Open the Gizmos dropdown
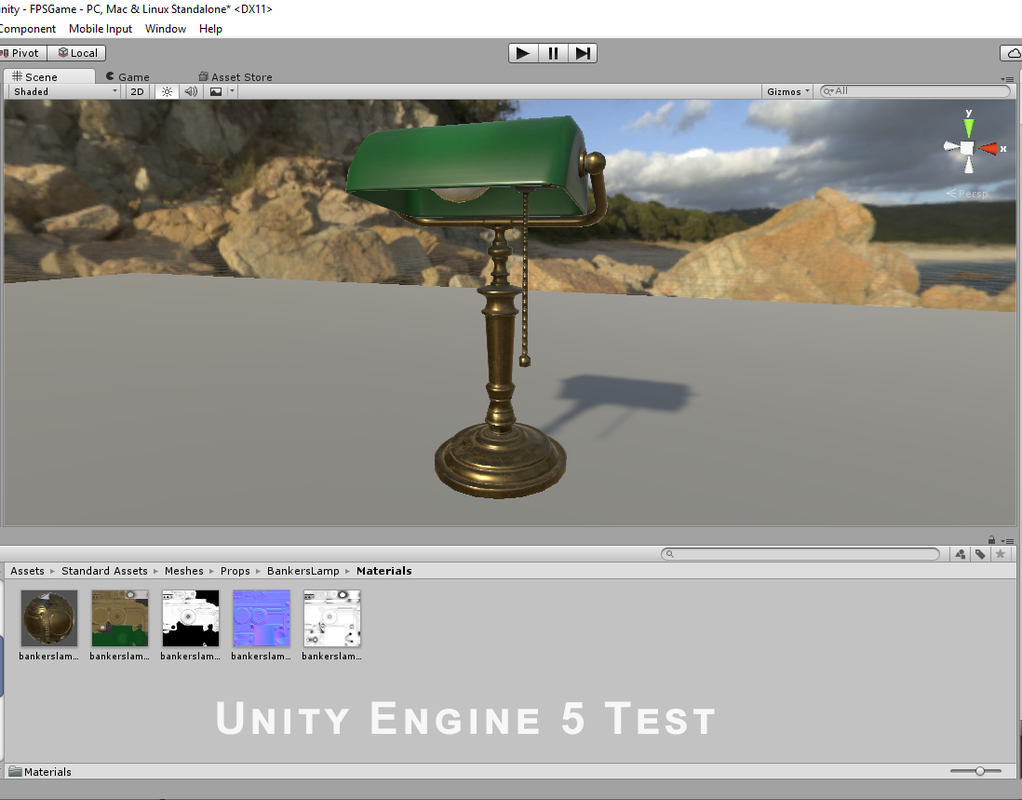The image size is (1022, 800). tap(786, 91)
